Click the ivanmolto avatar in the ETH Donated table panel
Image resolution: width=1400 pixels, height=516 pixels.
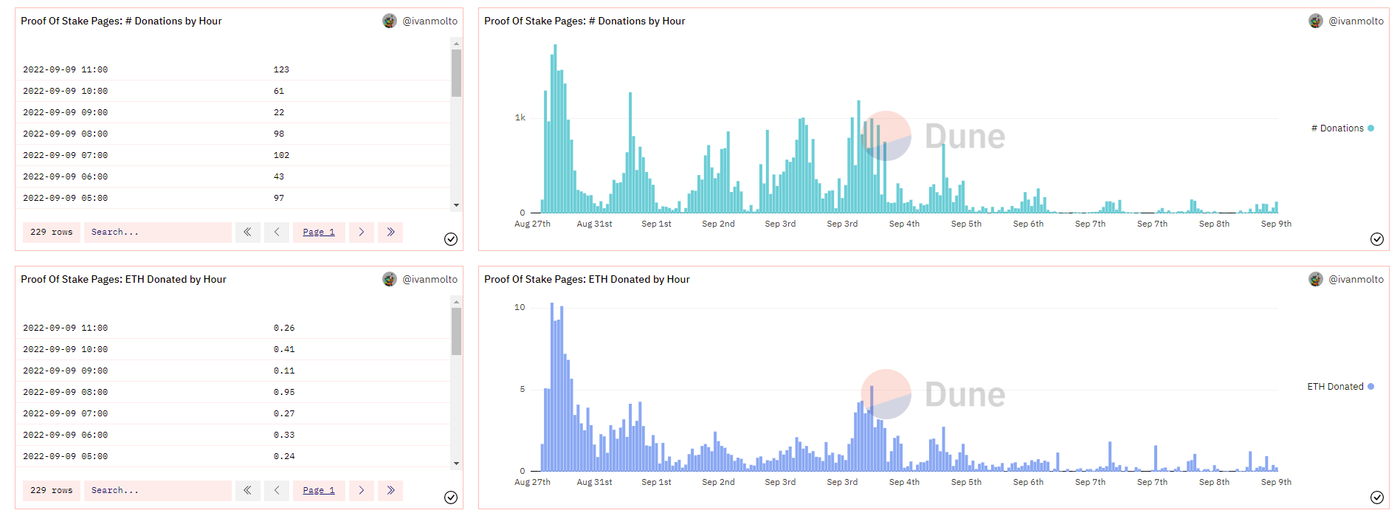[x=390, y=279]
